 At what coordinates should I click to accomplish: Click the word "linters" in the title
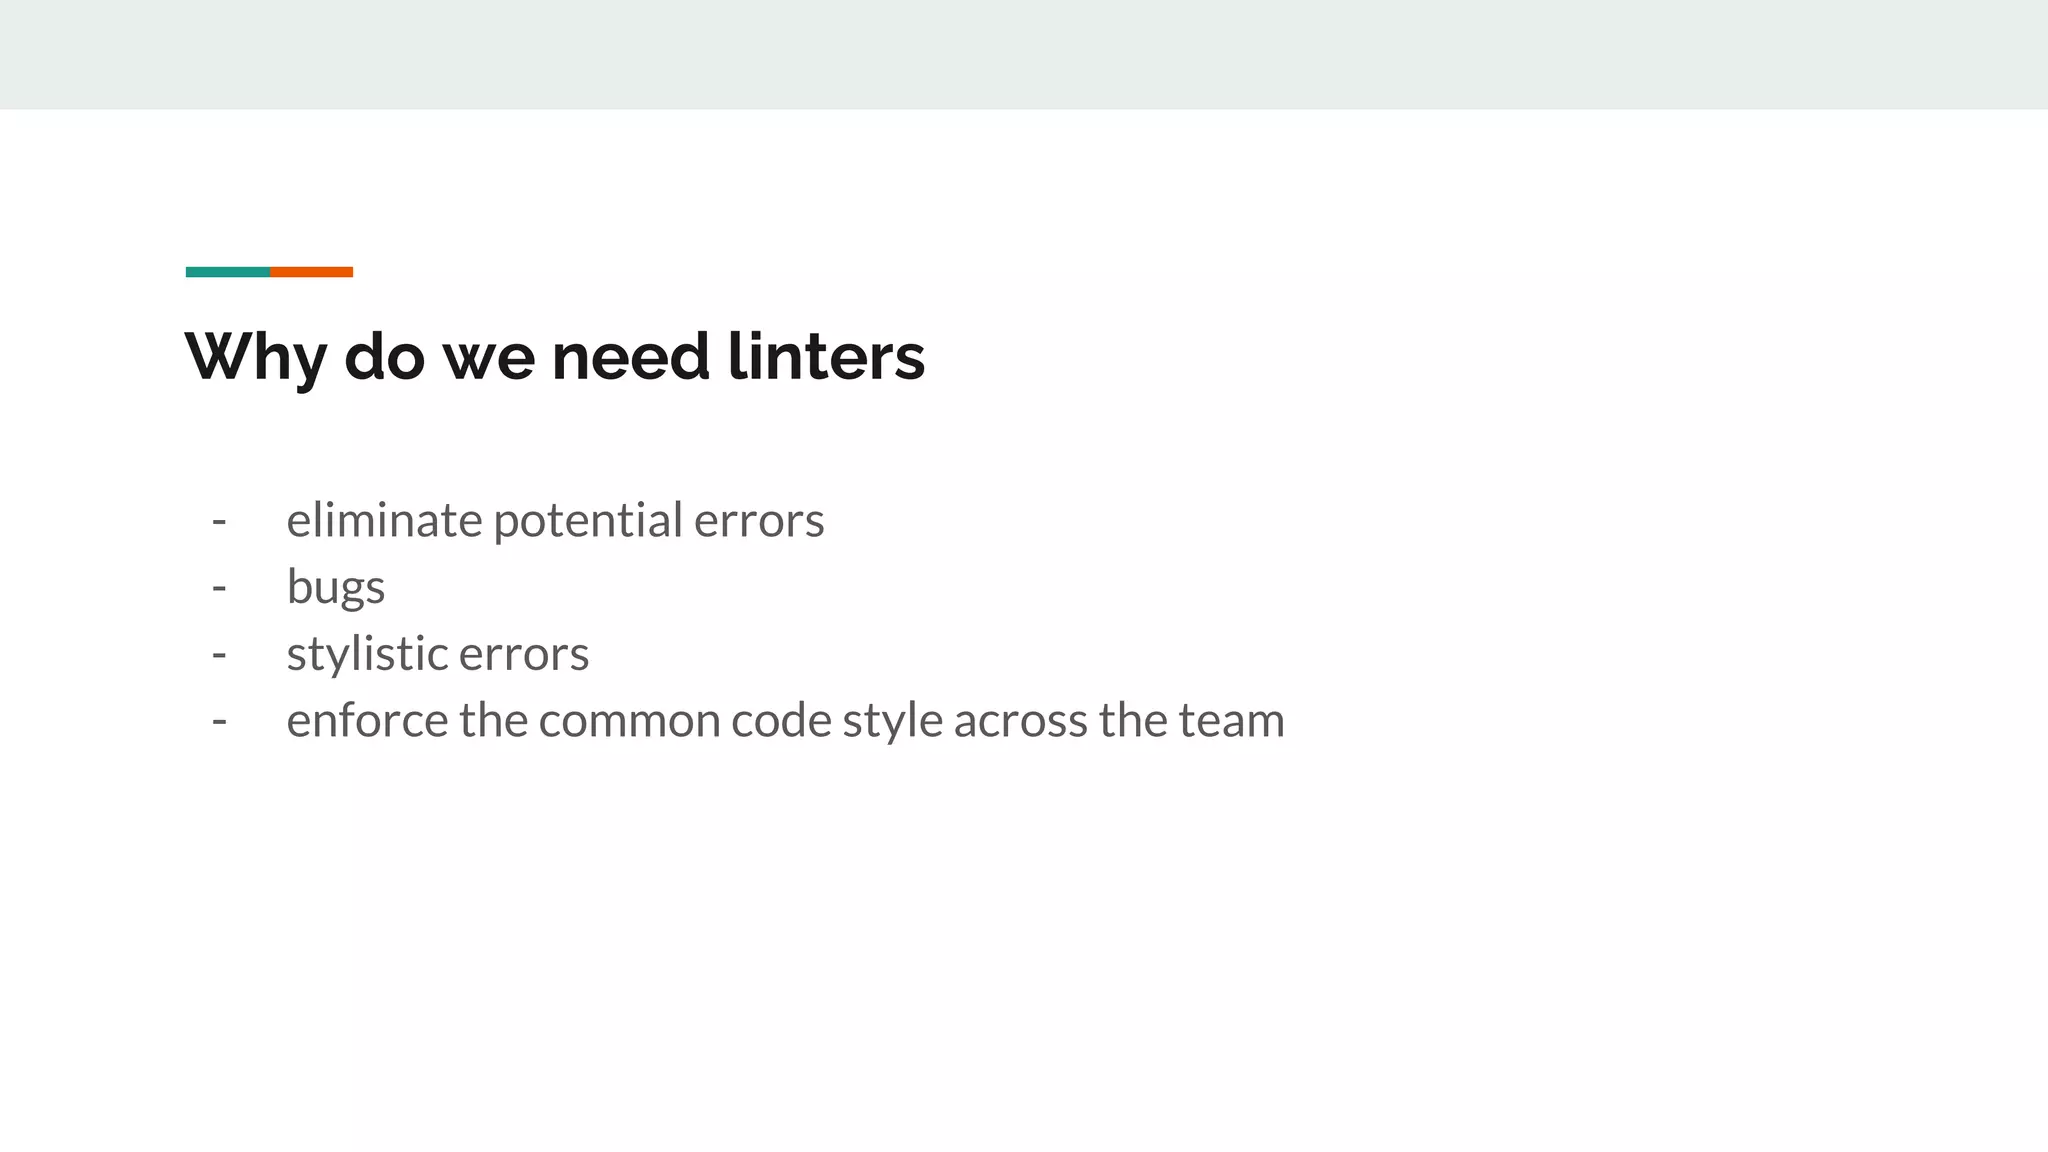(826, 357)
